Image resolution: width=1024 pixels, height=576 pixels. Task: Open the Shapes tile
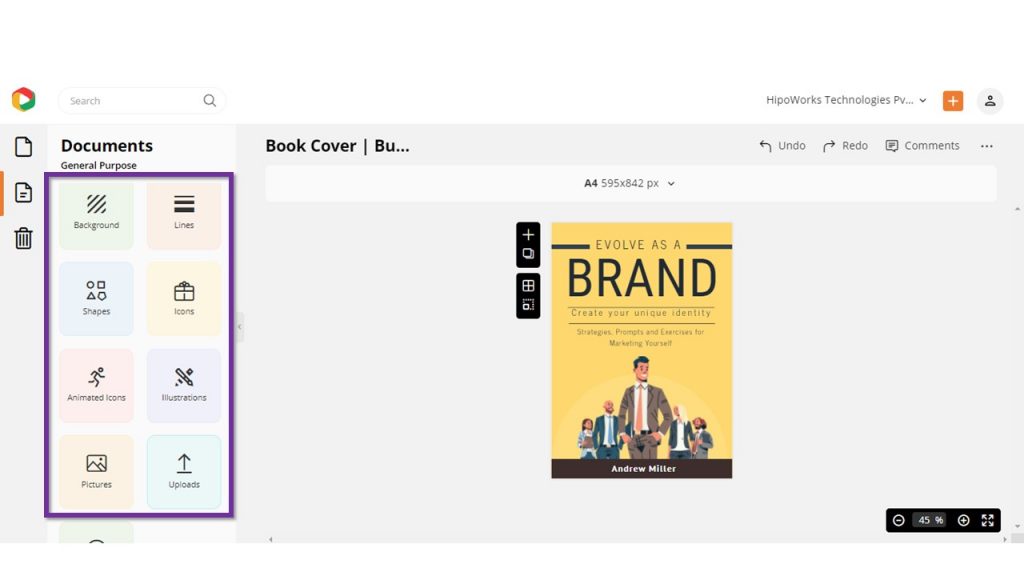[96, 299]
